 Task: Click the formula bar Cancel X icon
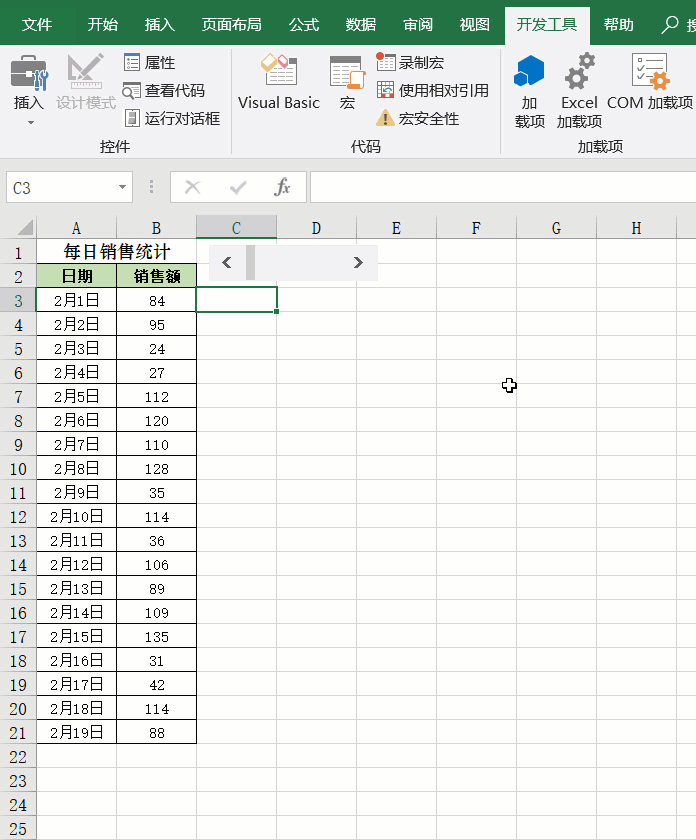pyautogui.click(x=192, y=187)
